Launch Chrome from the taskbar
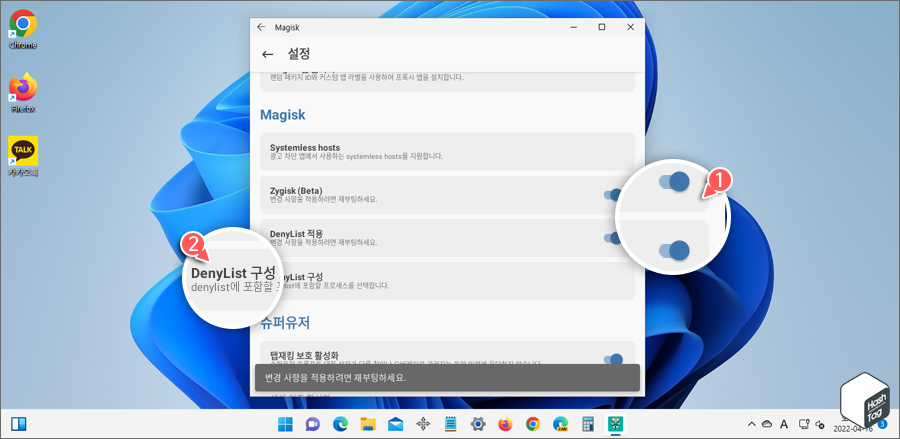900x439 pixels. click(x=533, y=424)
